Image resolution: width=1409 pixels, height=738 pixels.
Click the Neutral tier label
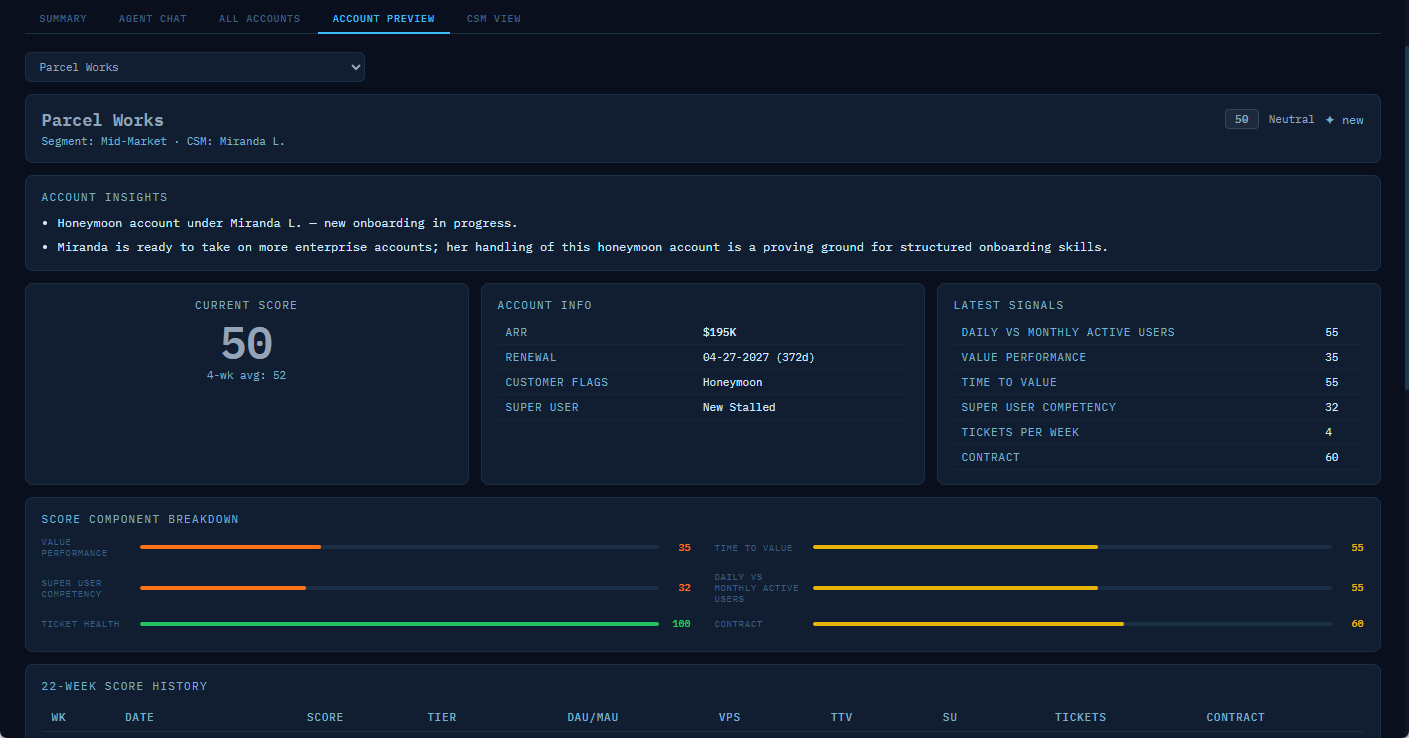click(x=1291, y=119)
